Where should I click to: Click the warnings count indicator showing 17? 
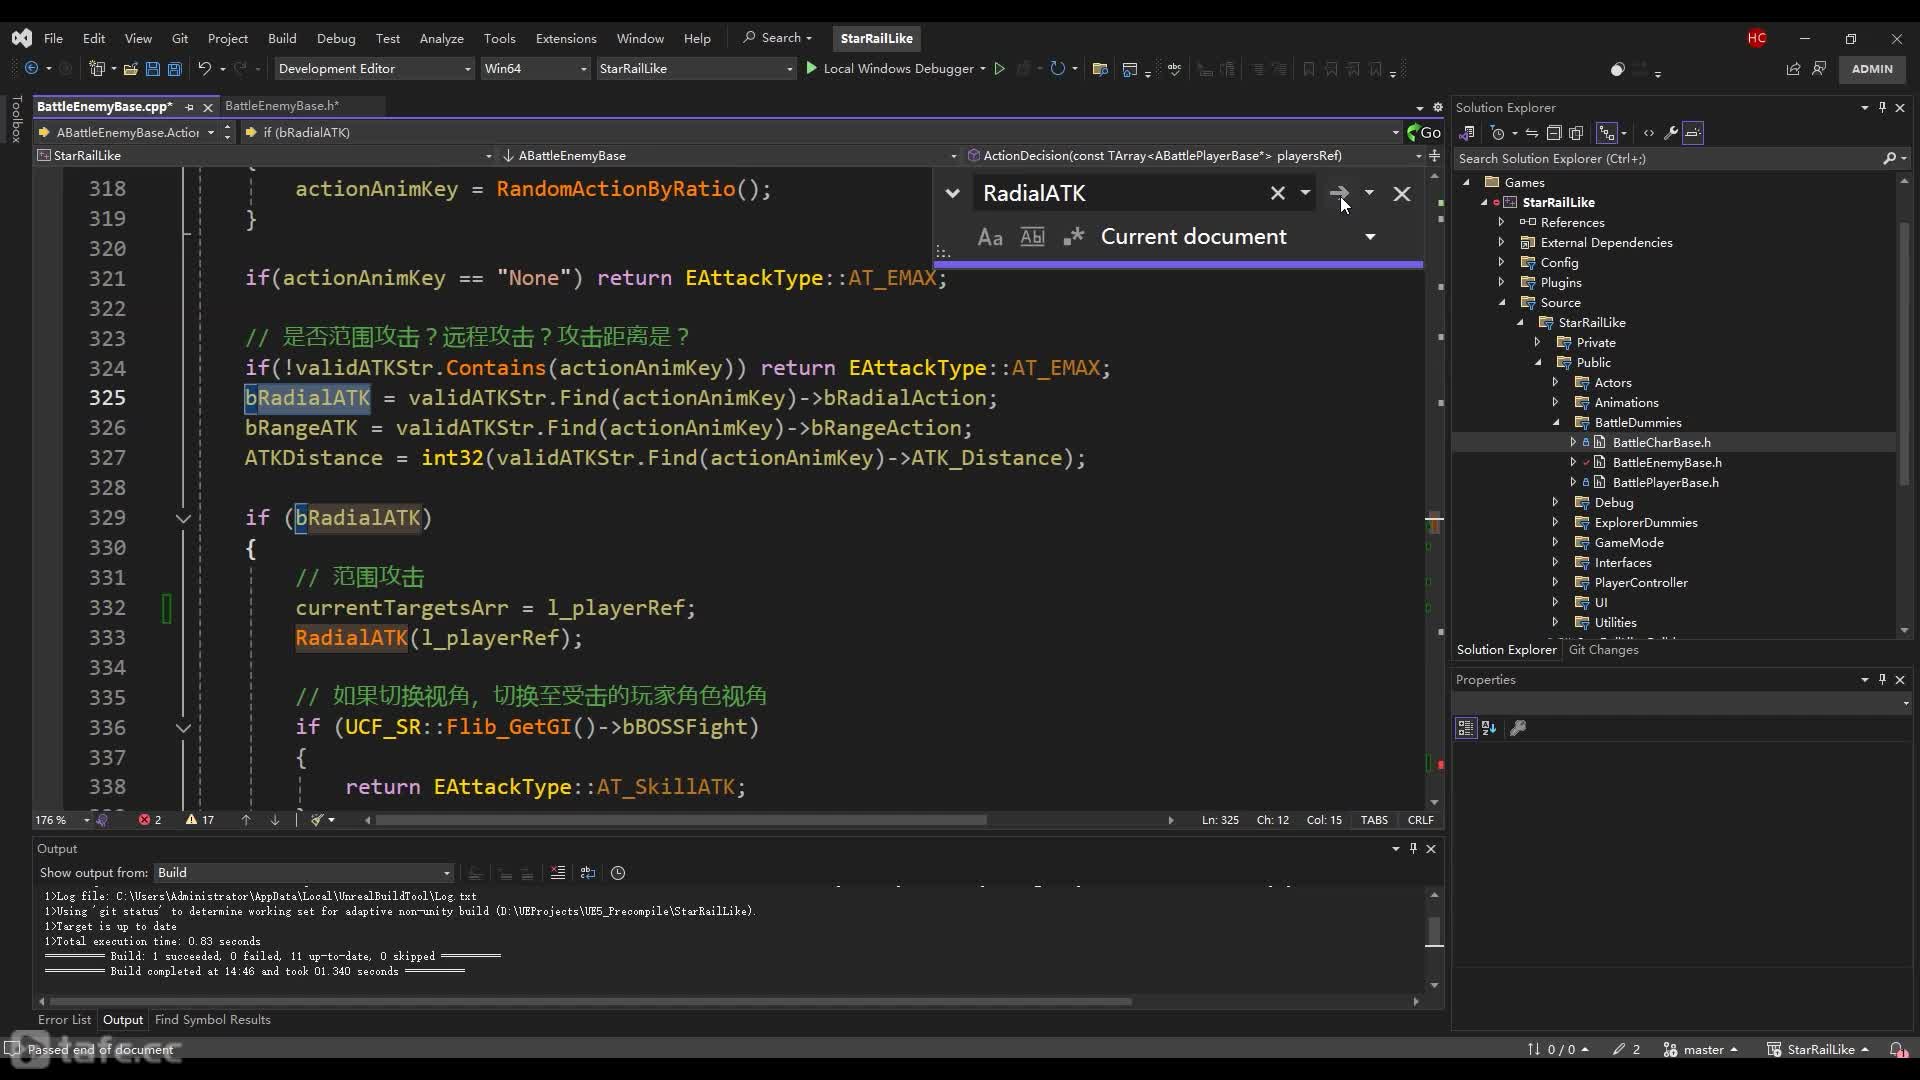[x=200, y=820]
